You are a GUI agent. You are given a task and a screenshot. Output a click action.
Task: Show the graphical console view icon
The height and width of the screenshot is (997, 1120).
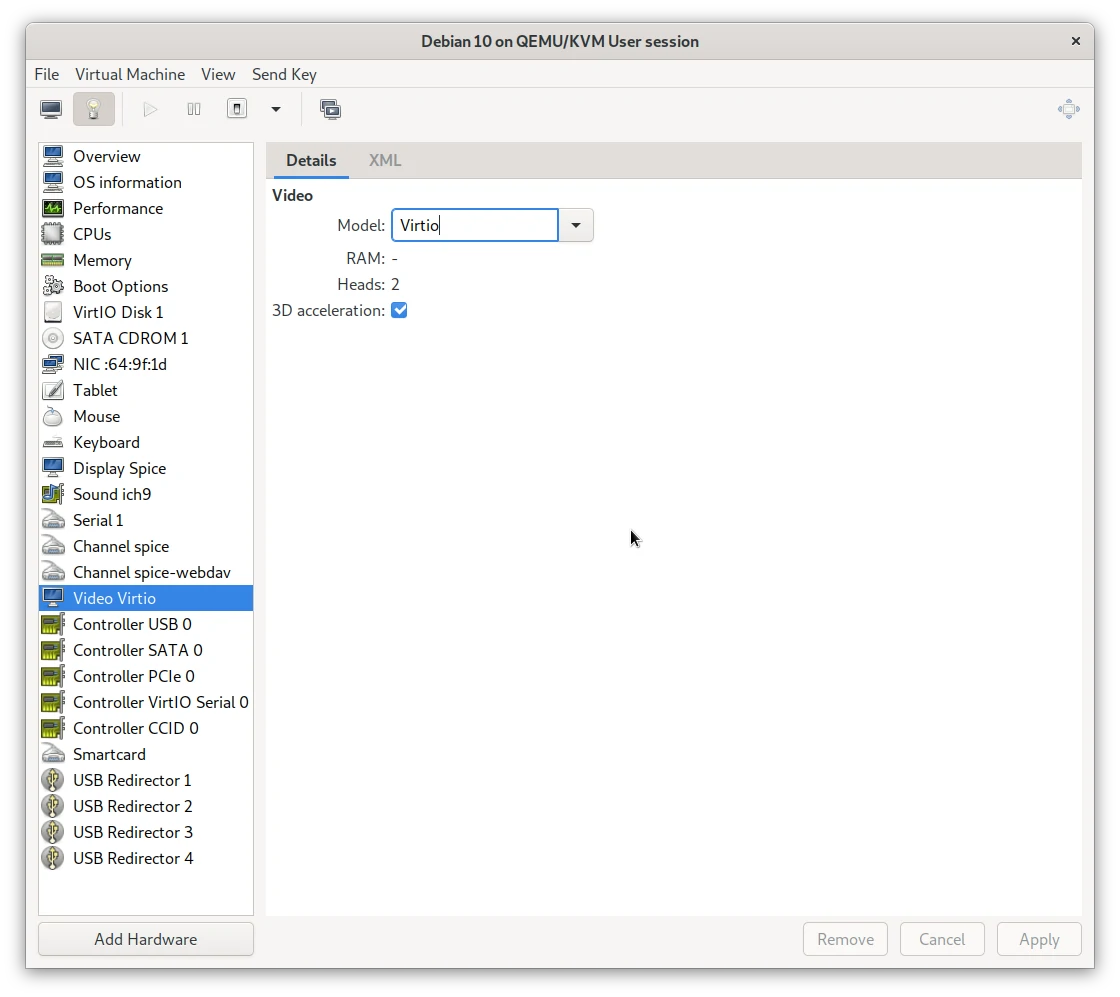[x=51, y=109]
